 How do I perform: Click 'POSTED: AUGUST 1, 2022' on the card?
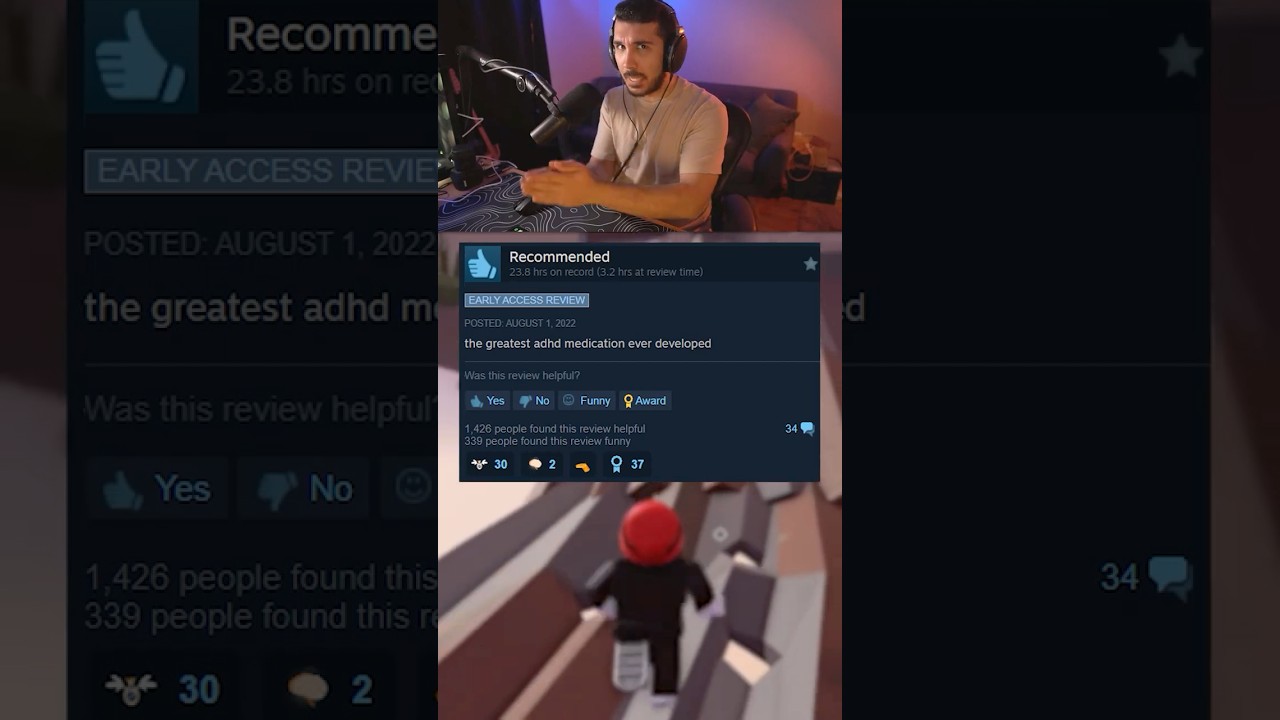[x=520, y=323]
